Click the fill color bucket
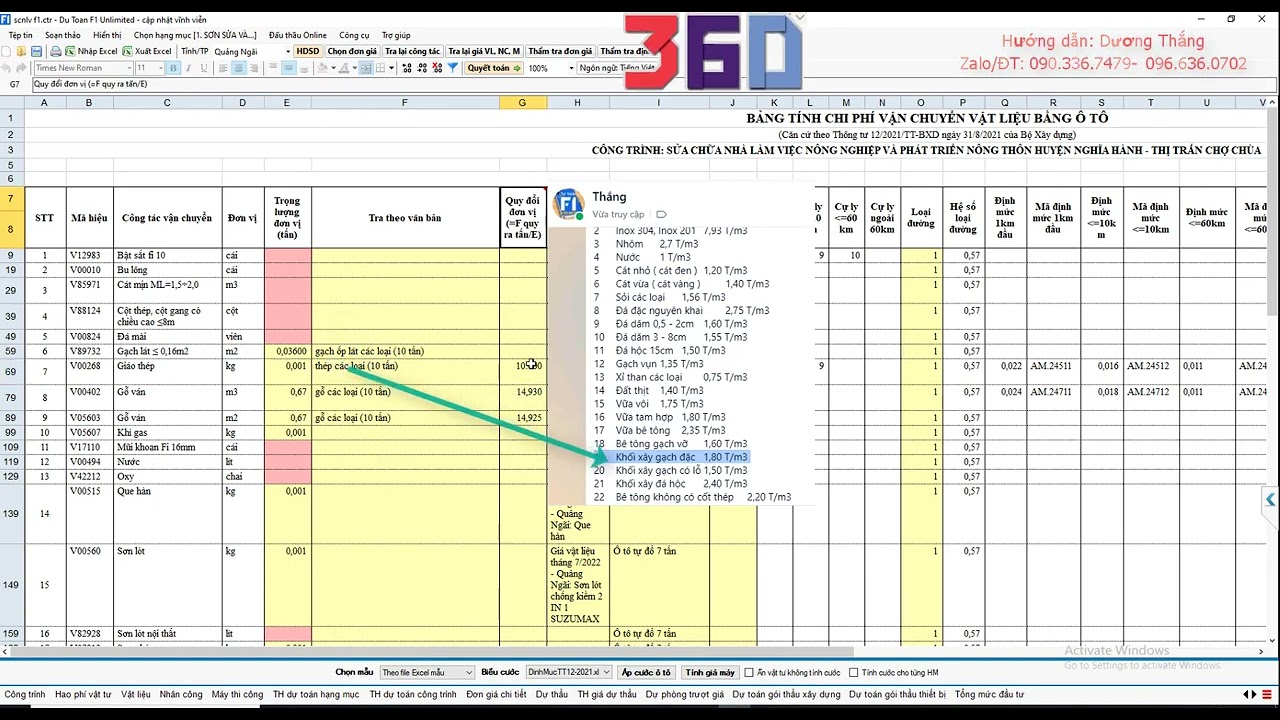The width and height of the screenshot is (1280, 720). pos(322,68)
